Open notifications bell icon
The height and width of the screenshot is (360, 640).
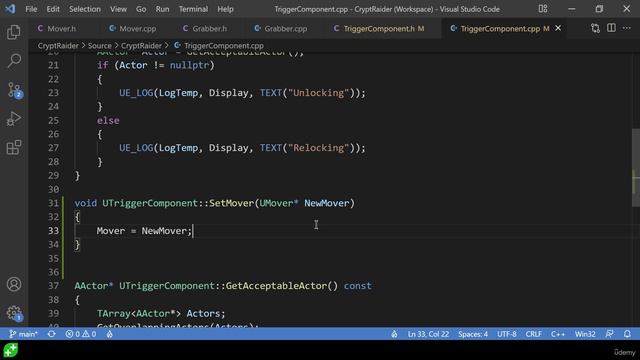[x=627, y=334]
